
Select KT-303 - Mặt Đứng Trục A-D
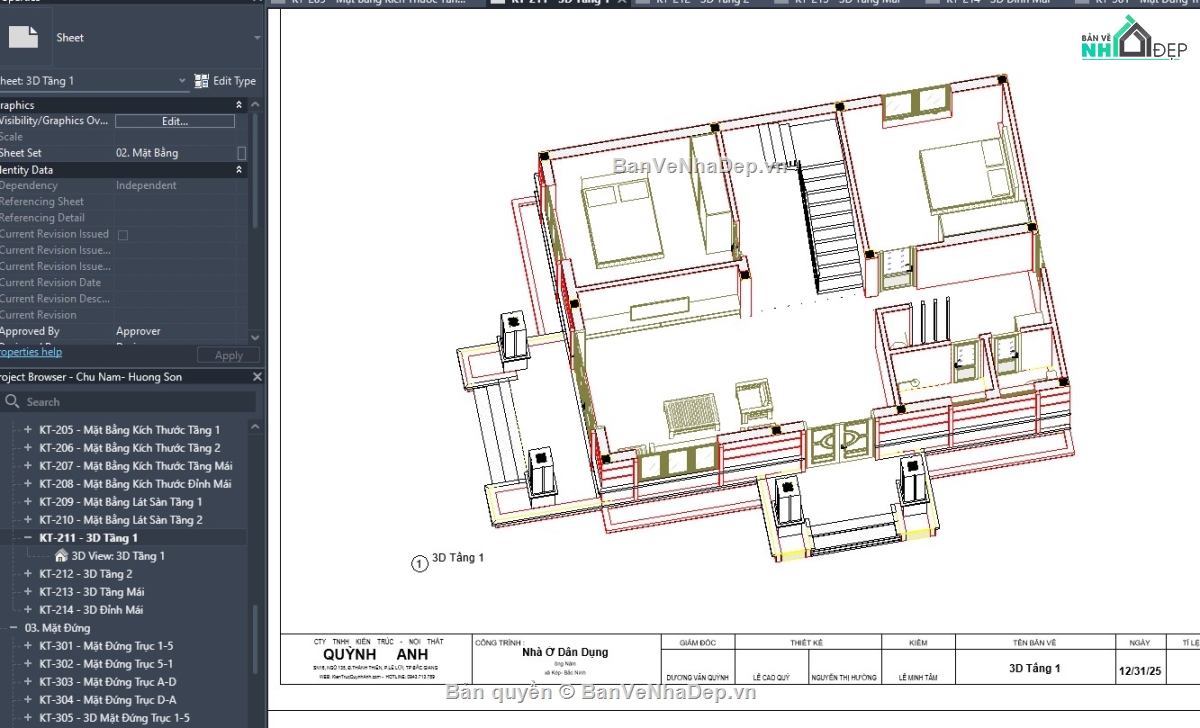[x=108, y=682]
